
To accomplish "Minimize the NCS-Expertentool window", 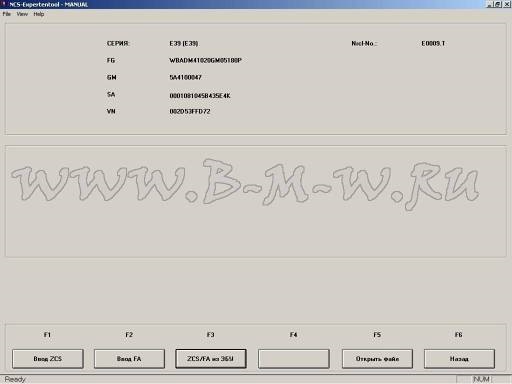I will [489, 4].
